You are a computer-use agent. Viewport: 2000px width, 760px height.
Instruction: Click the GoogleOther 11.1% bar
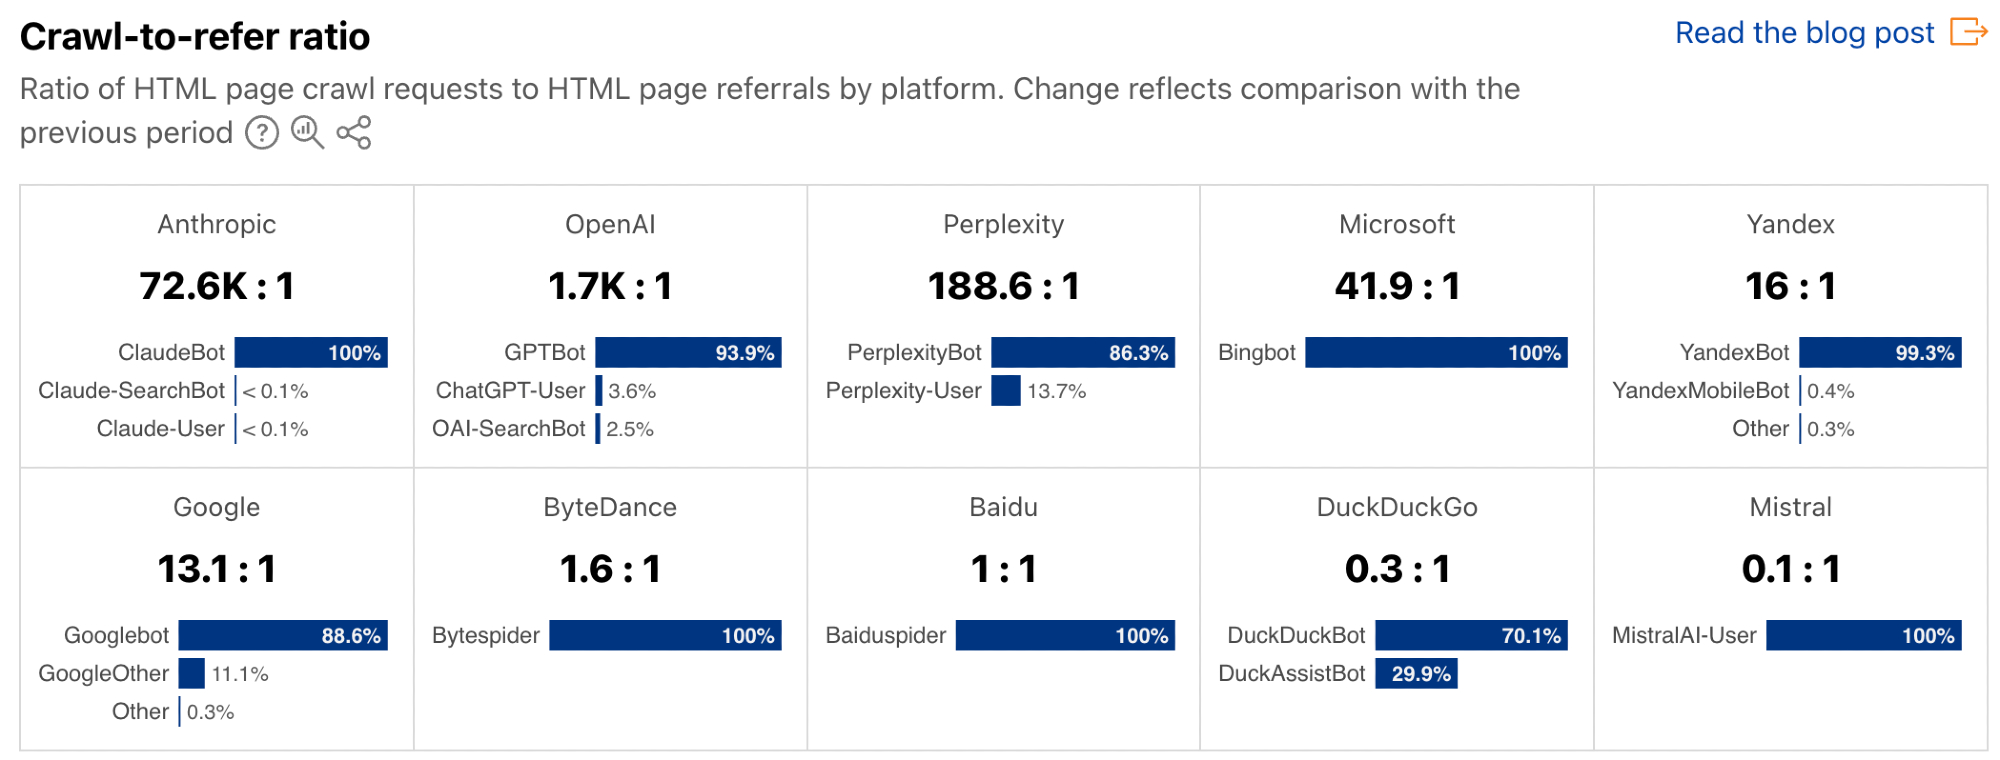[192, 674]
